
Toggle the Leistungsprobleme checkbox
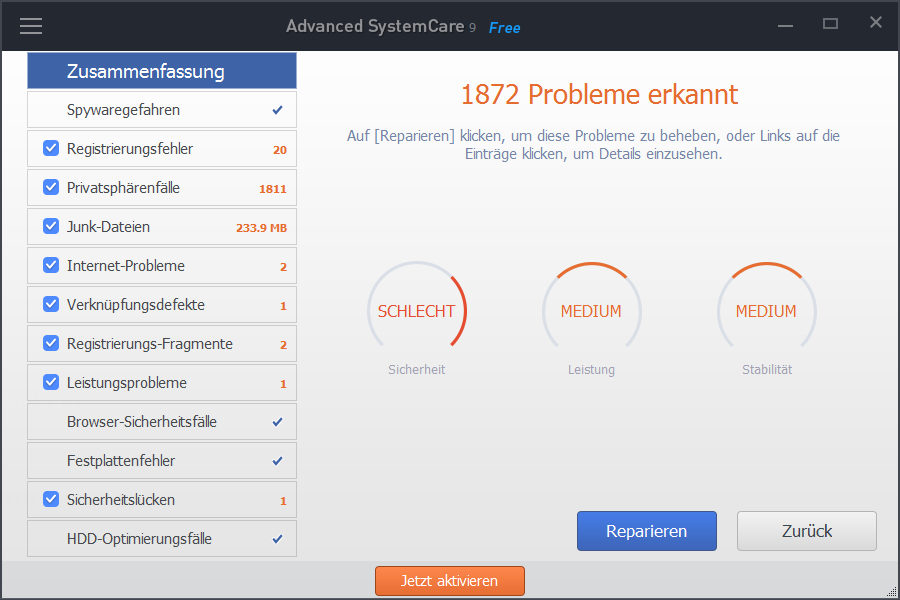pyautogui.click(x=51, y=382)
